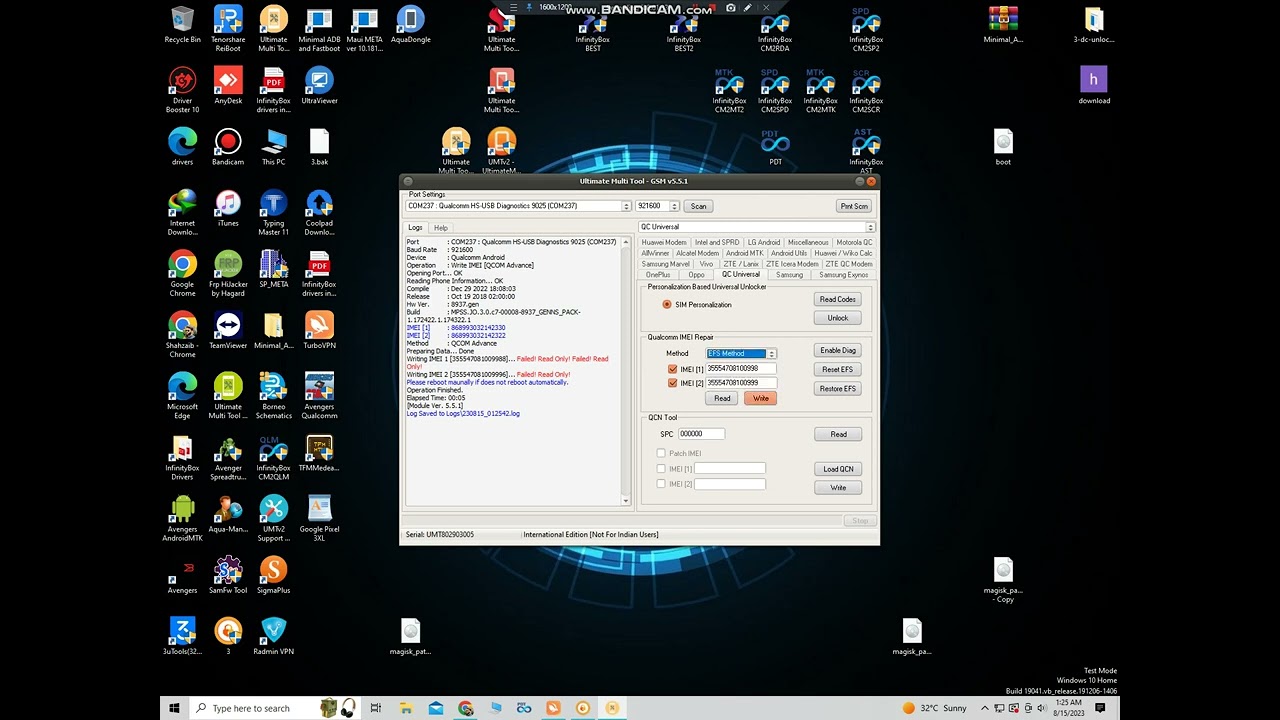
Task: Click the Chrome icon in the taskbar
Action: (465, 708)
